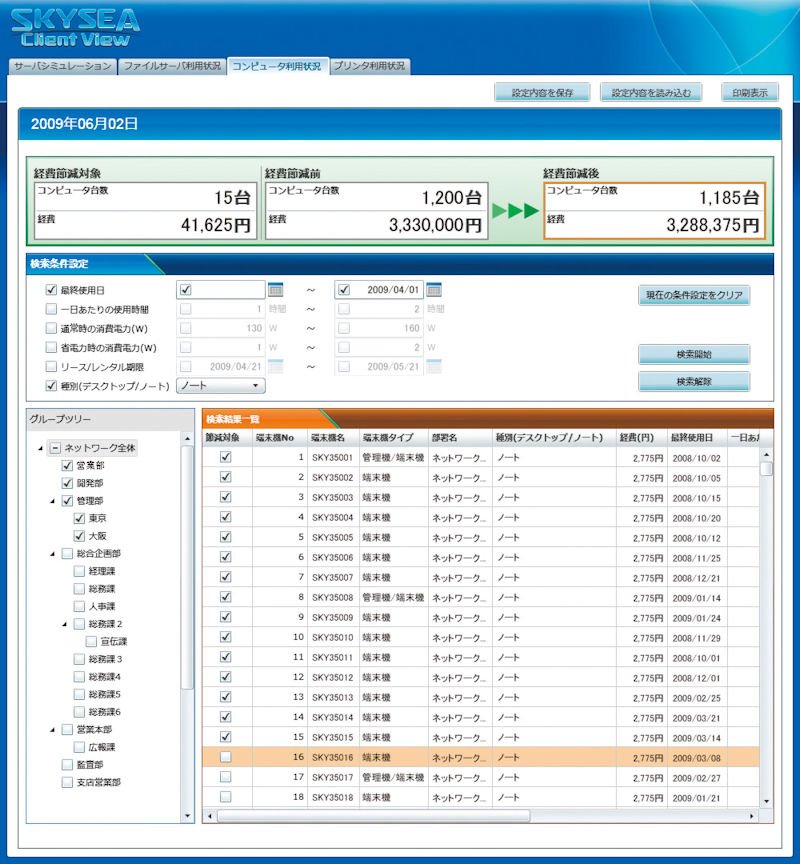Cancel search with 検索解除 button
800x864 pixels.
pyautogui.click(x=694, y=381)
